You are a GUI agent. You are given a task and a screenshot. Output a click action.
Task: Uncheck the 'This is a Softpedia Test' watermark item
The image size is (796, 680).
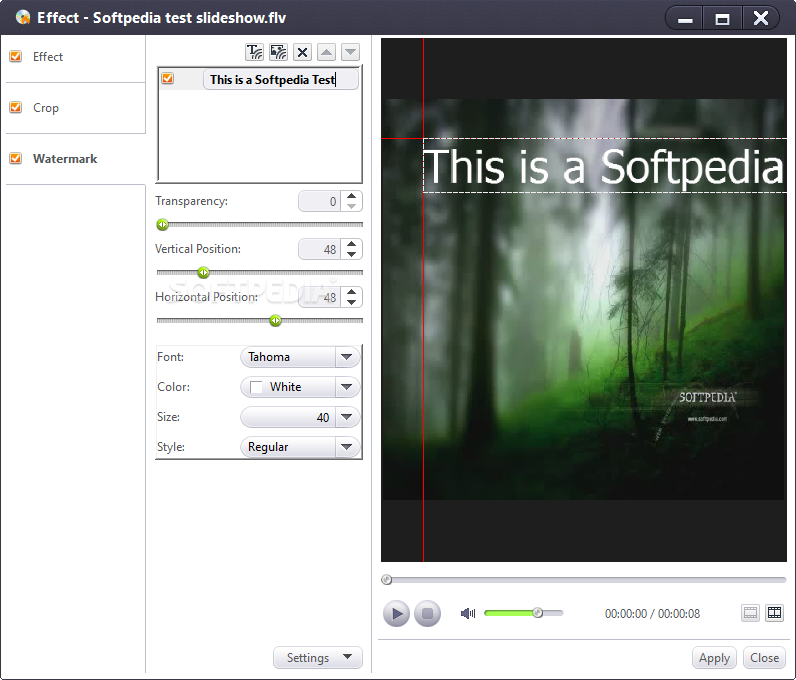click(168, 78)
